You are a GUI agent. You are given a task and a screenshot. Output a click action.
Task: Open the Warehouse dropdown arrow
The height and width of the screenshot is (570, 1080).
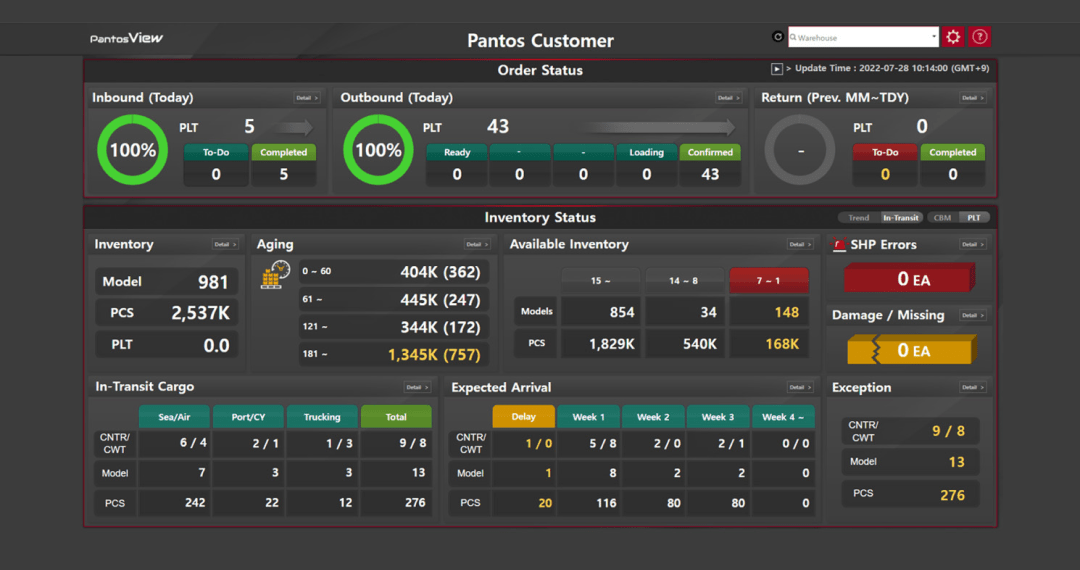point(934,37)
